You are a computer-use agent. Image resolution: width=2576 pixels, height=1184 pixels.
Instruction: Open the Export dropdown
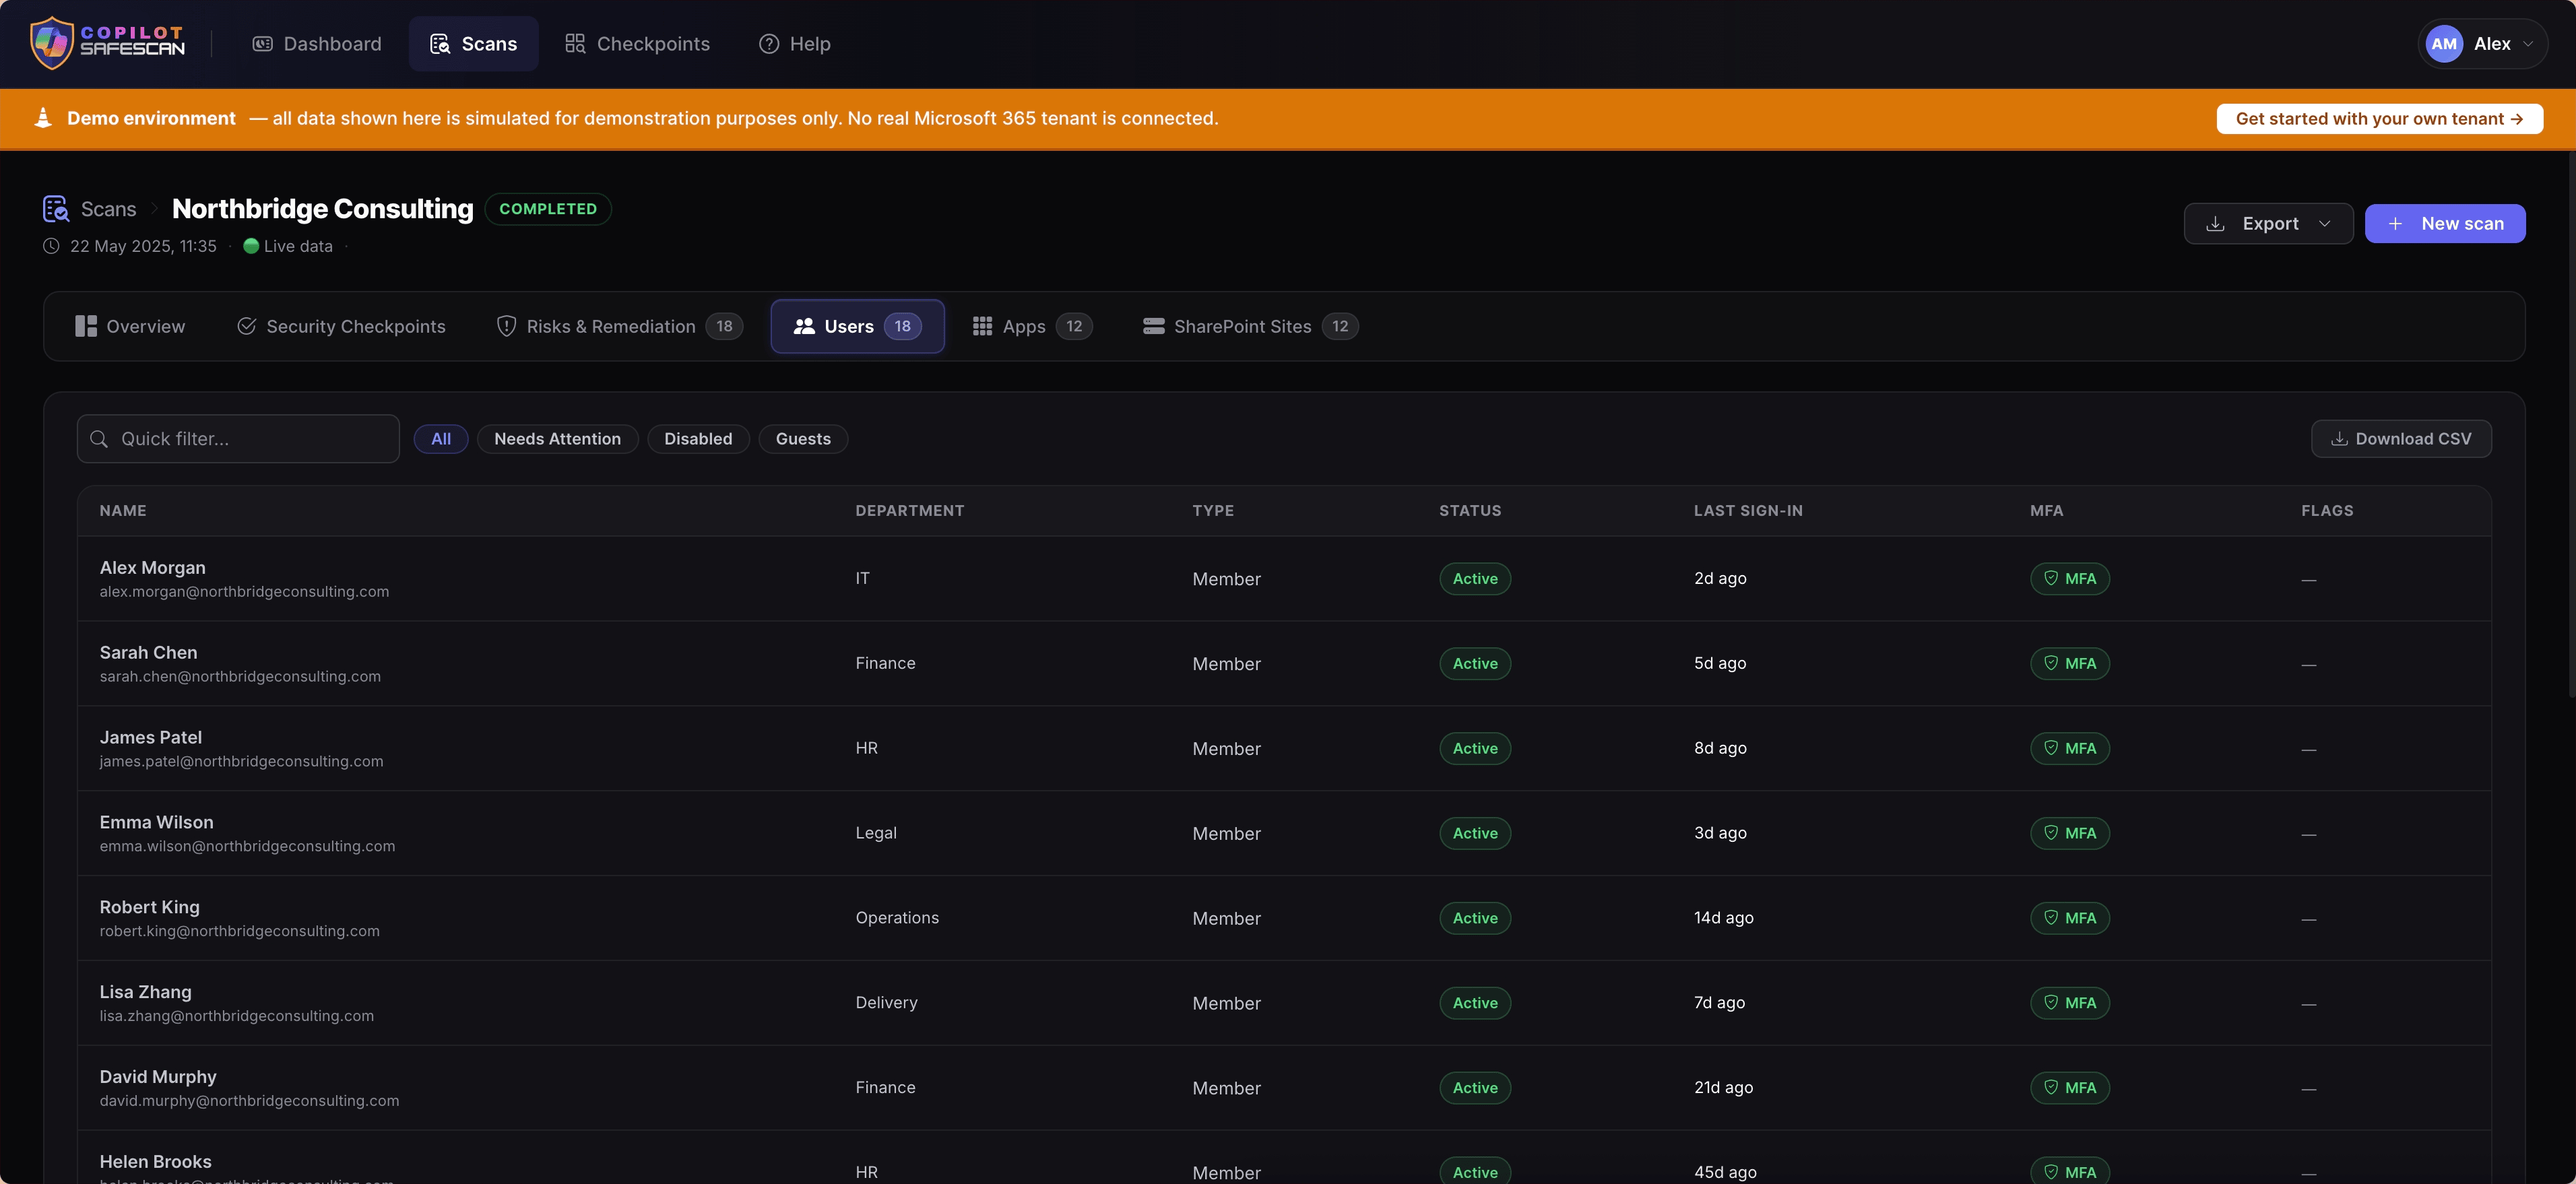(x=2268, y=224)
